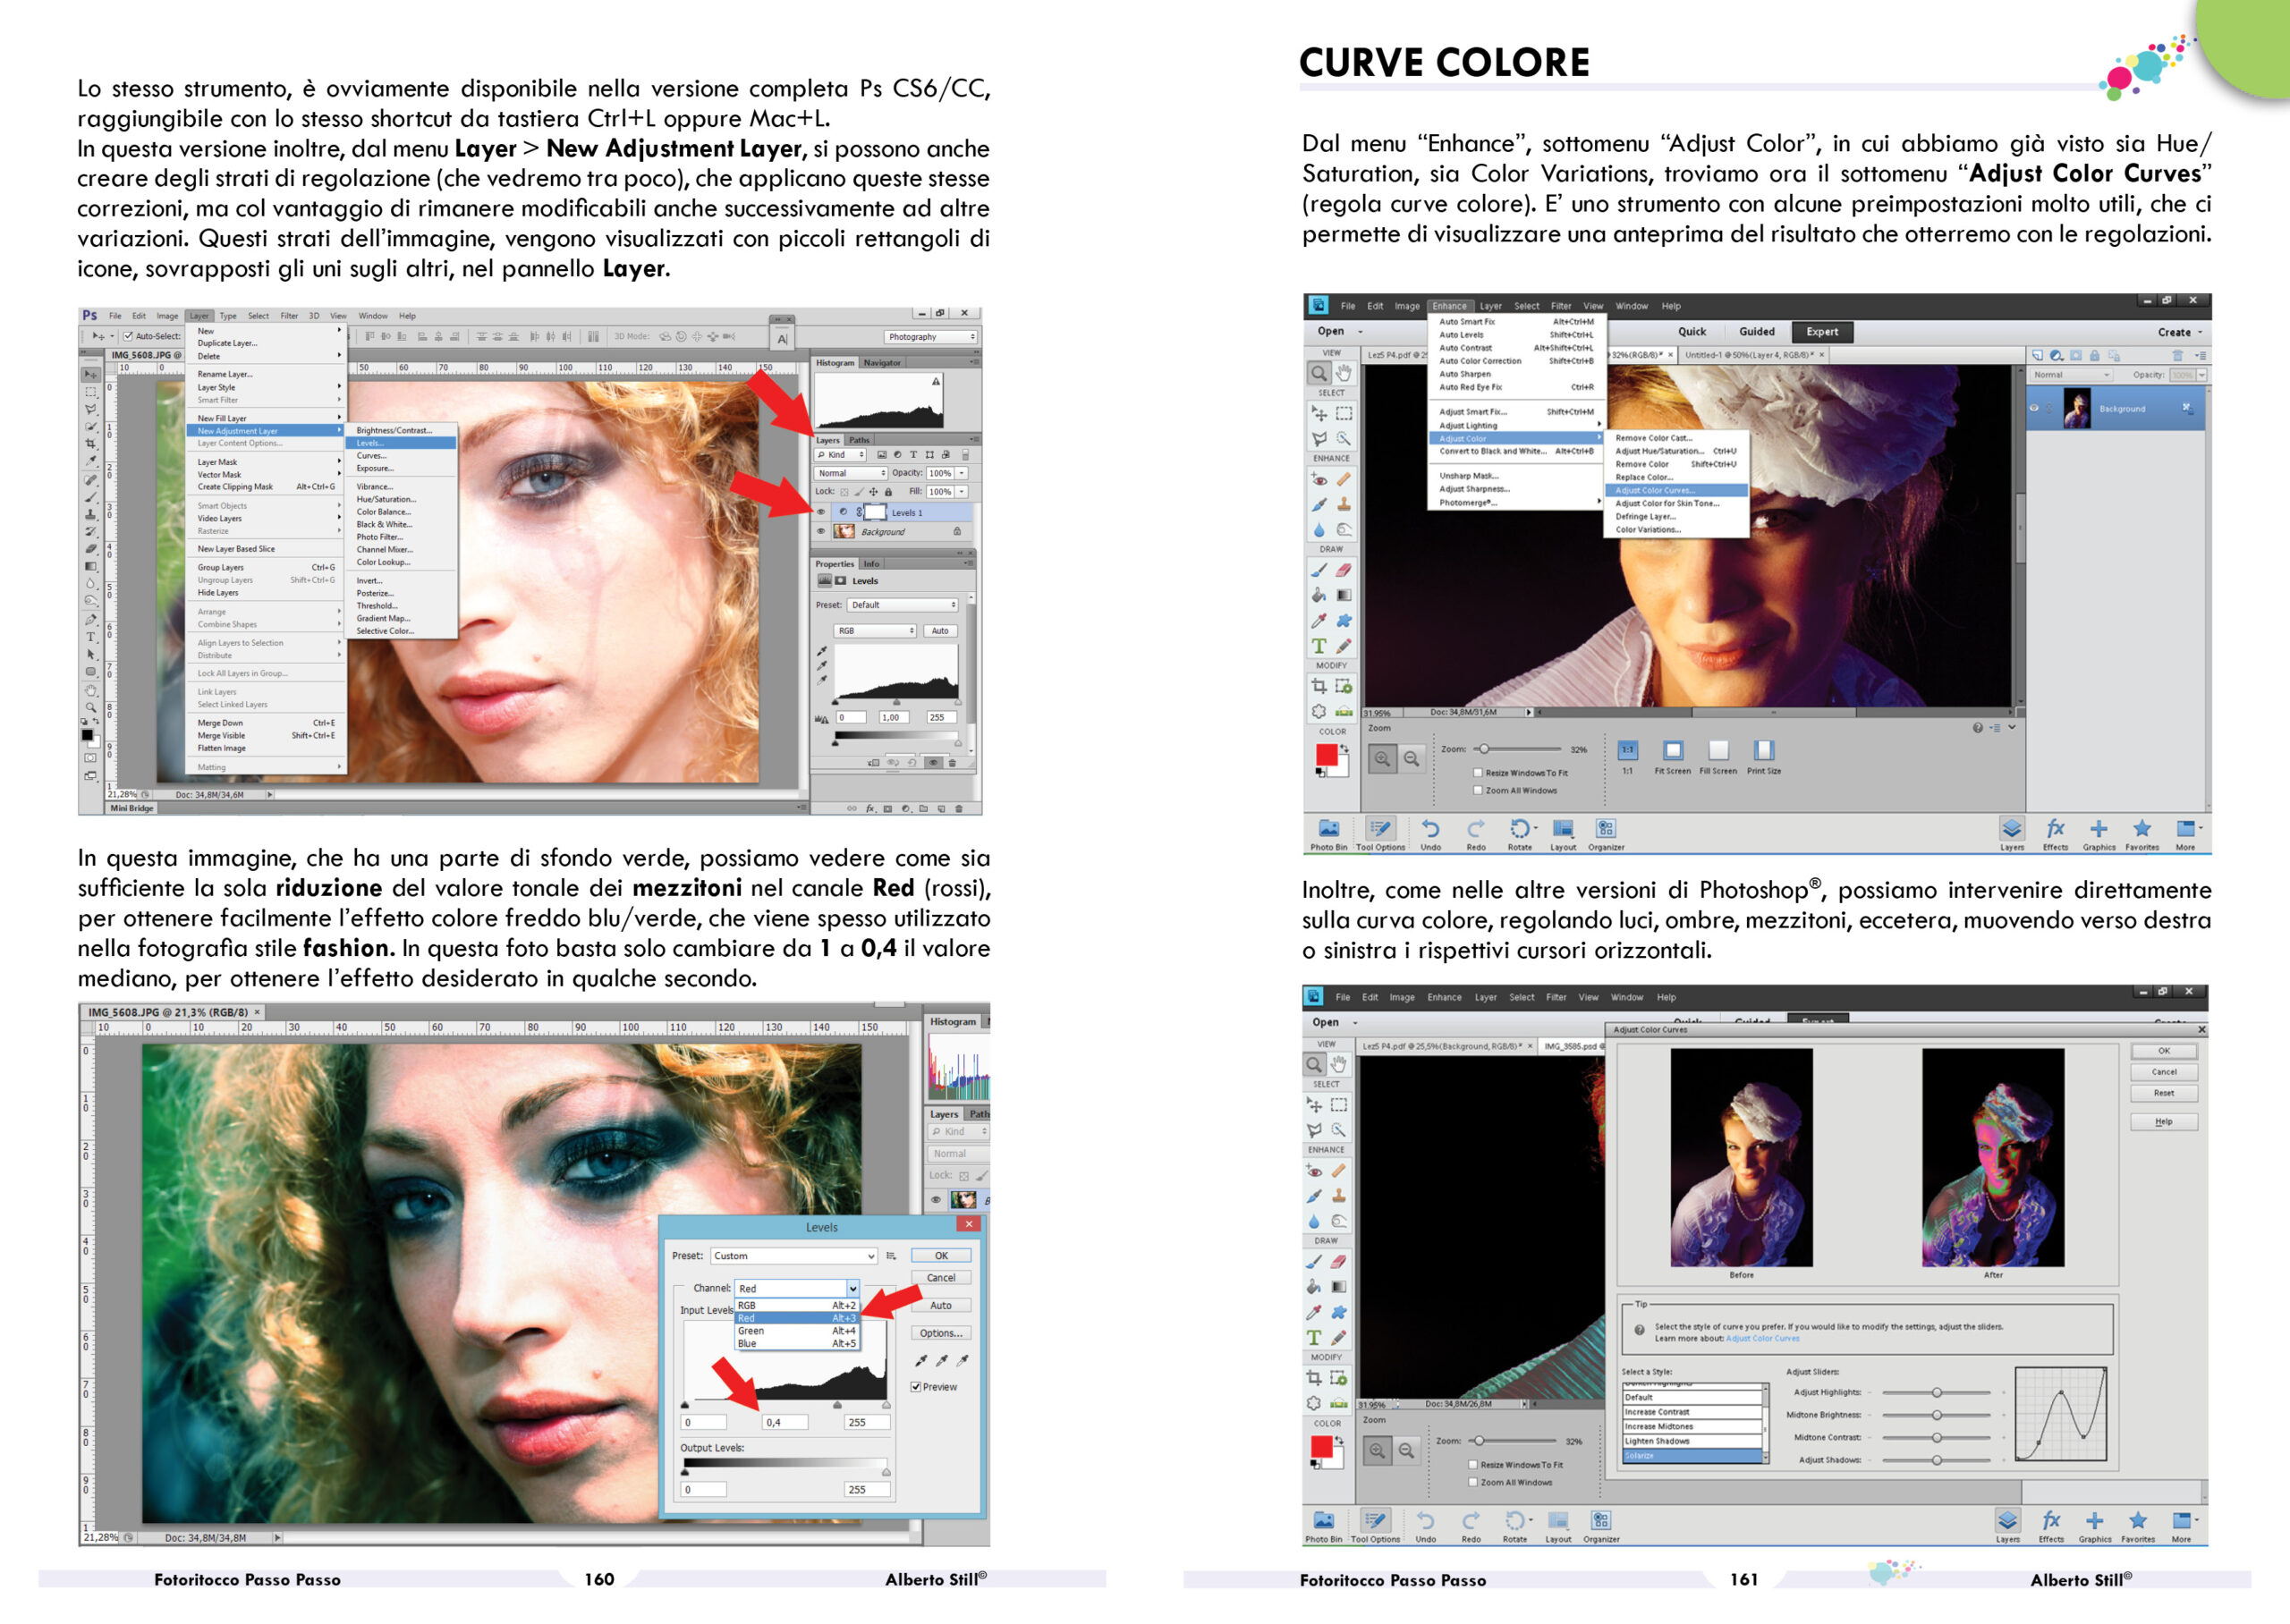Click red foreground color swatch, Enhance-menu Elements window
The width and height of the screenshot is (2290, 1624).
point(1326,755)
